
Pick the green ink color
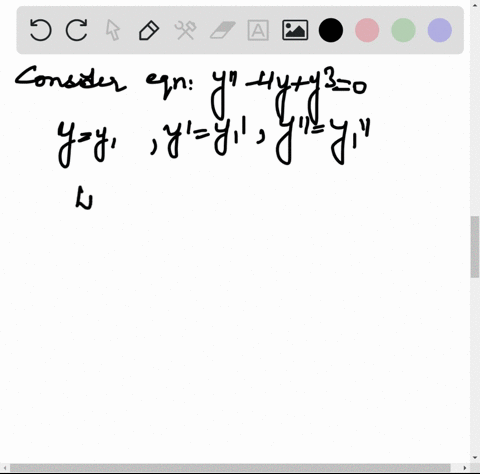(403, 30)
